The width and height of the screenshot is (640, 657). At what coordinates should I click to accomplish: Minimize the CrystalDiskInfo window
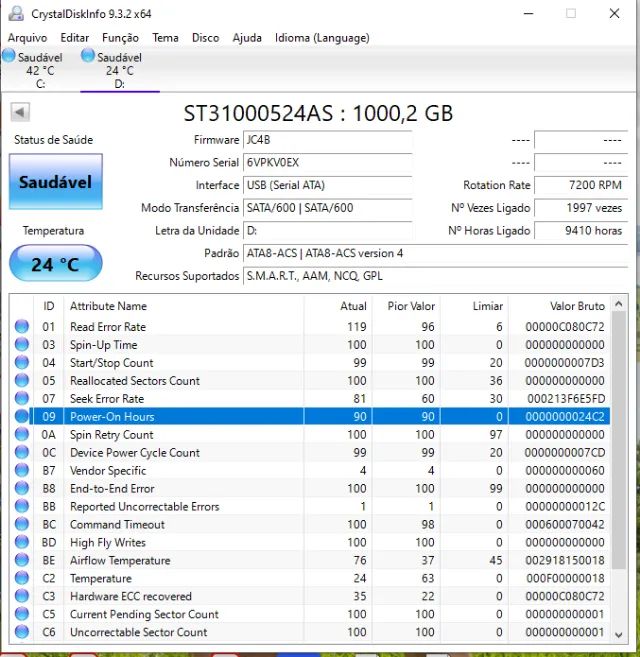pyautogui.click(x=529, y=13)
